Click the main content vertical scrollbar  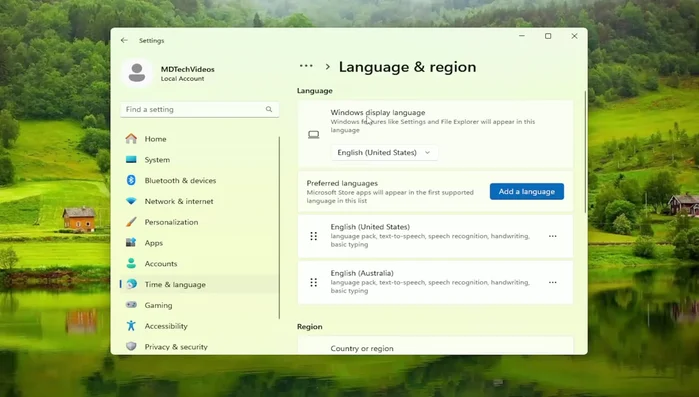pyautogui.click(x=585, y=151)
